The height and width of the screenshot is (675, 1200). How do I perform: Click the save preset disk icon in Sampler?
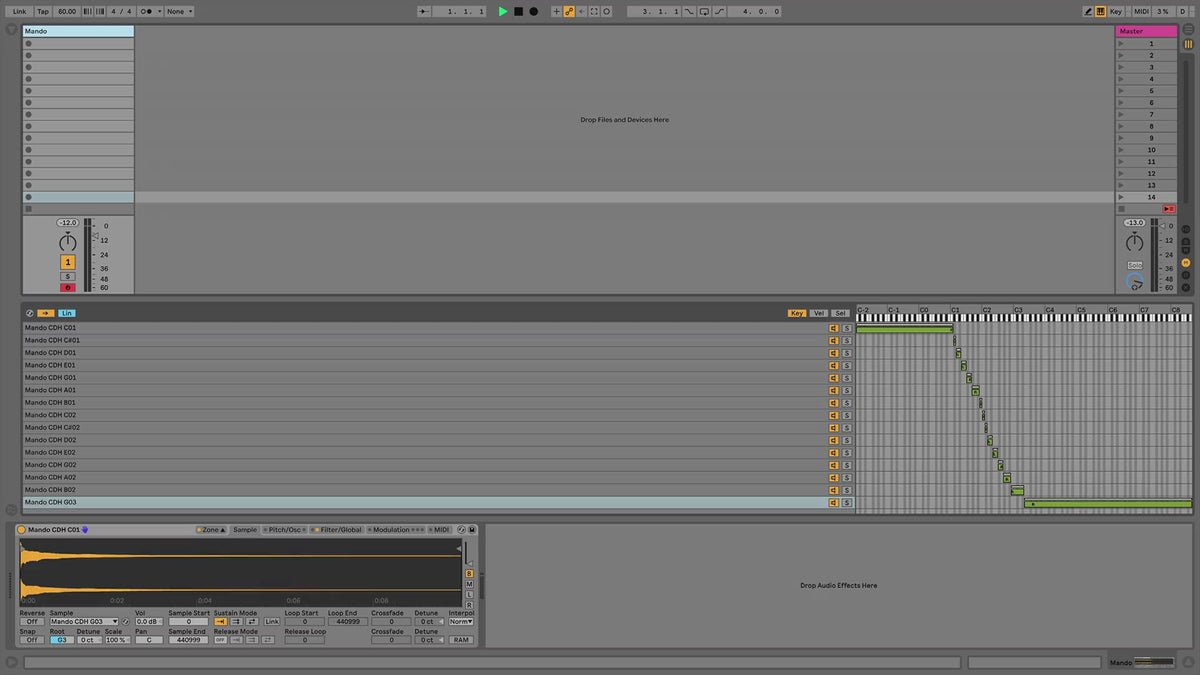point(472,530)
